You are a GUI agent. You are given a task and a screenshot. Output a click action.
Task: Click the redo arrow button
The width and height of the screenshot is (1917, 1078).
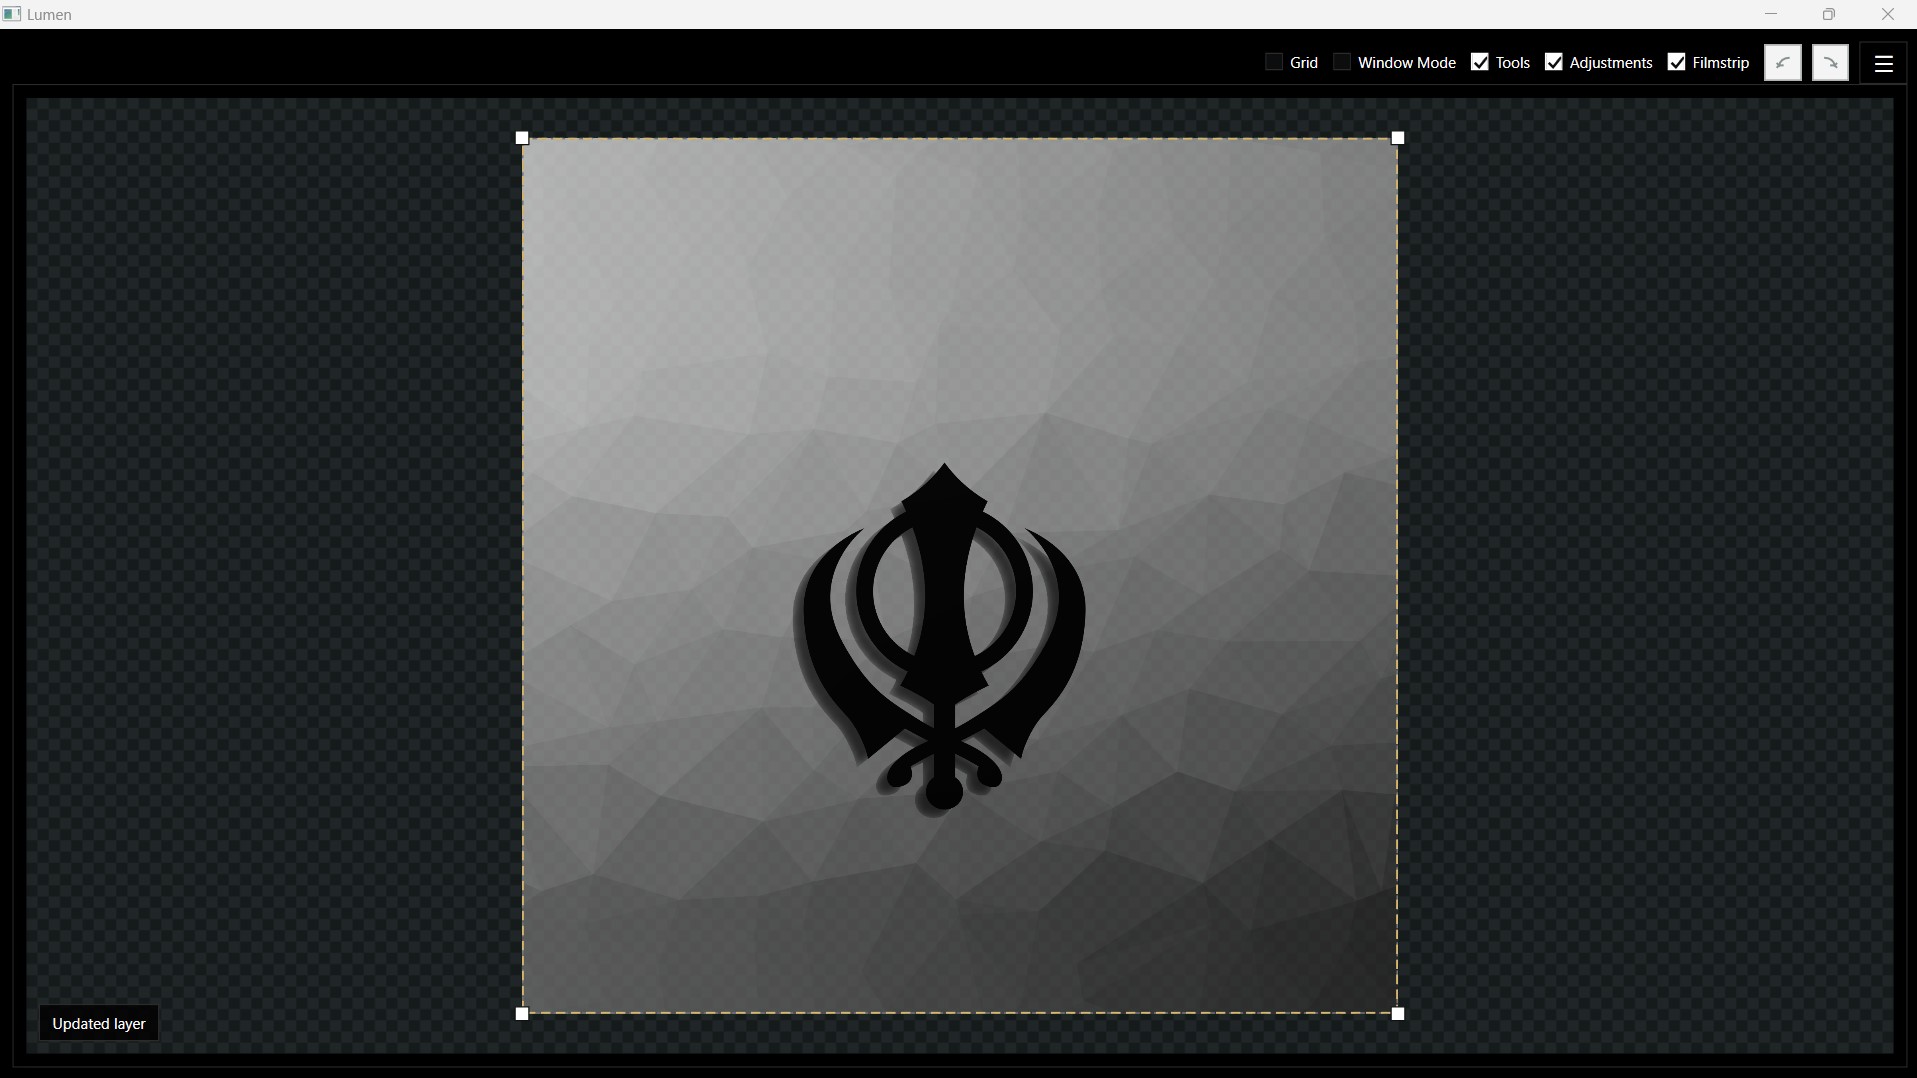coord(1831,62)
